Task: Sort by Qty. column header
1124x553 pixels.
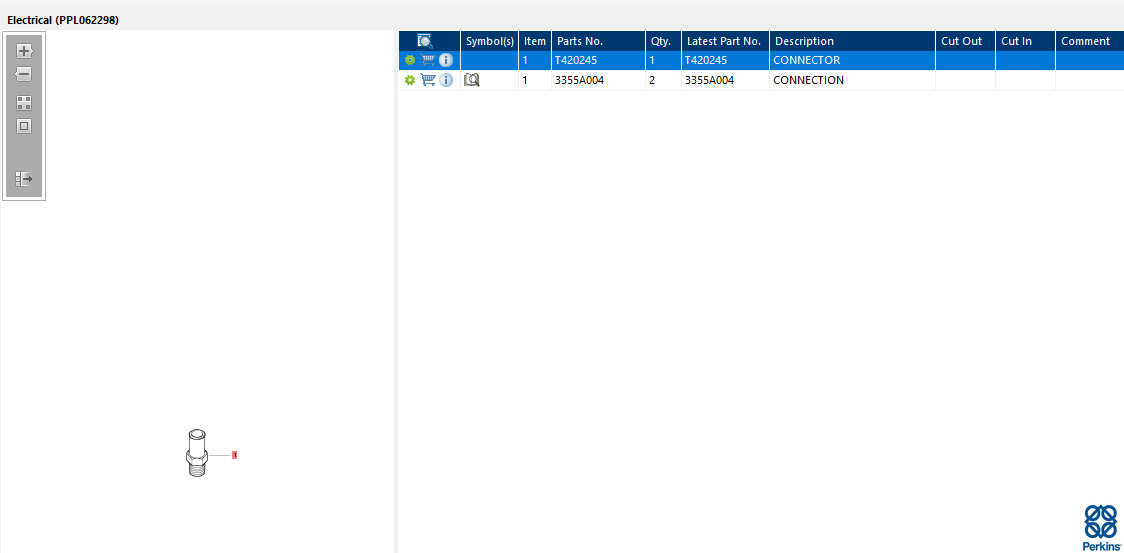Action: 663,41
